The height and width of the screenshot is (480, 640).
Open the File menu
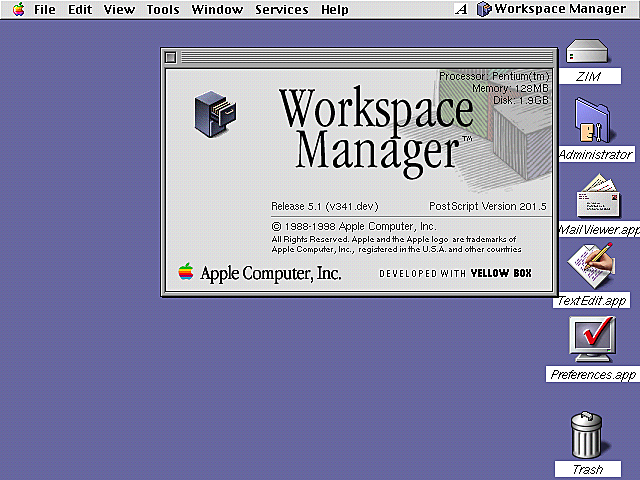tap(44, 9)
